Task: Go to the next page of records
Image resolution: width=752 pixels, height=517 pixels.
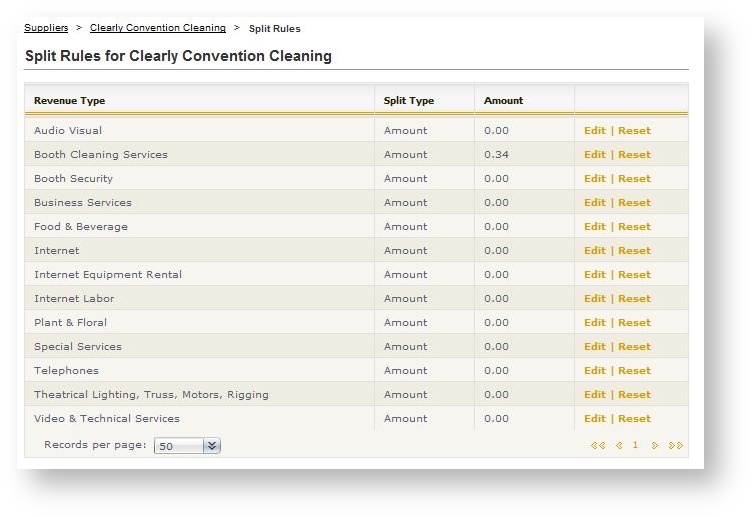Action: (x=655, y=446)
